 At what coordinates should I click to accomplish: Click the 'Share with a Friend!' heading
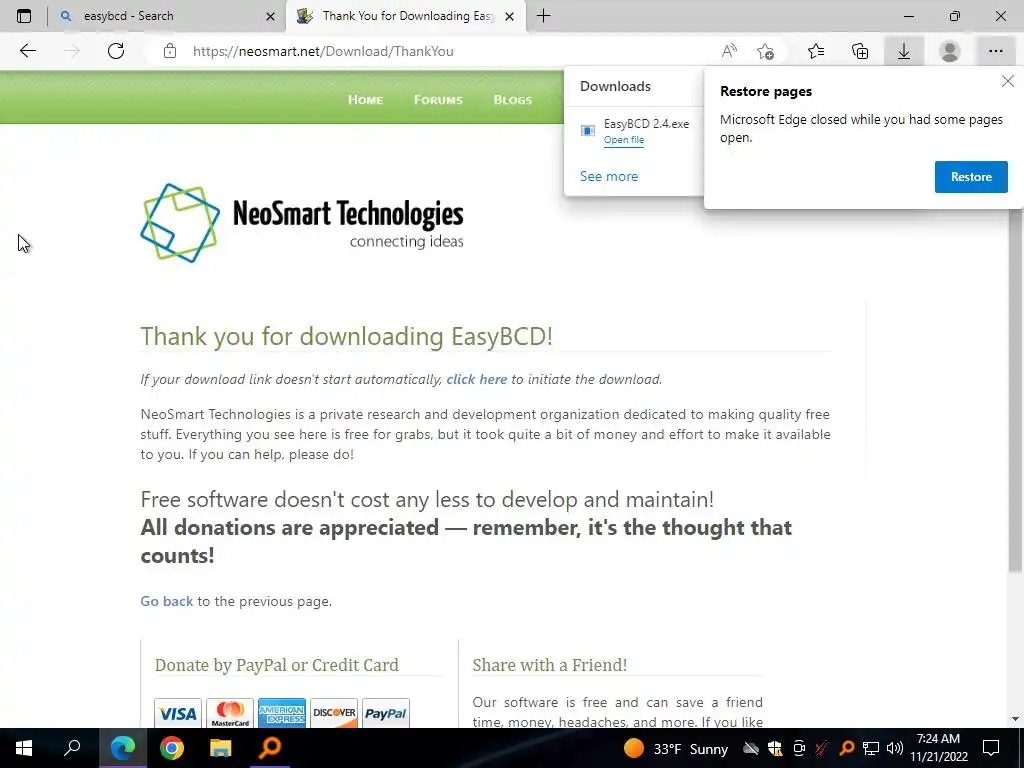coord(550,665)
